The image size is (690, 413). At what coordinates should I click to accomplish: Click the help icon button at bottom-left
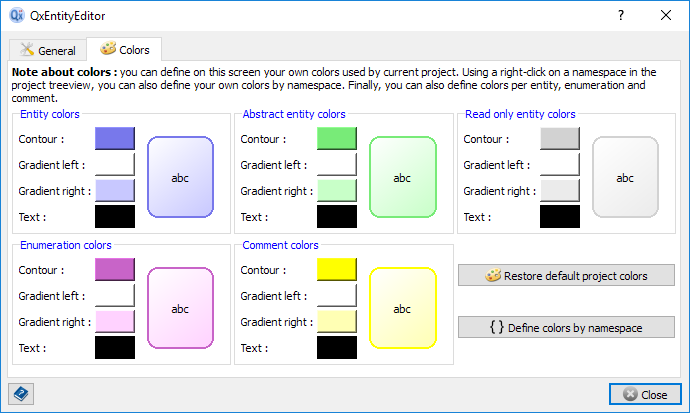(22, 394)
